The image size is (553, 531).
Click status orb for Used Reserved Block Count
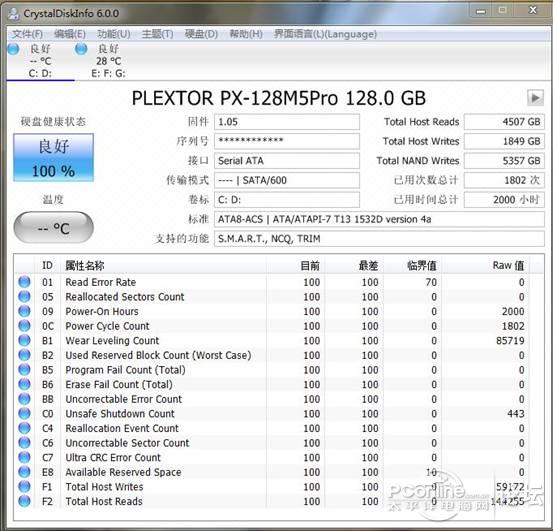coord(24,355)
